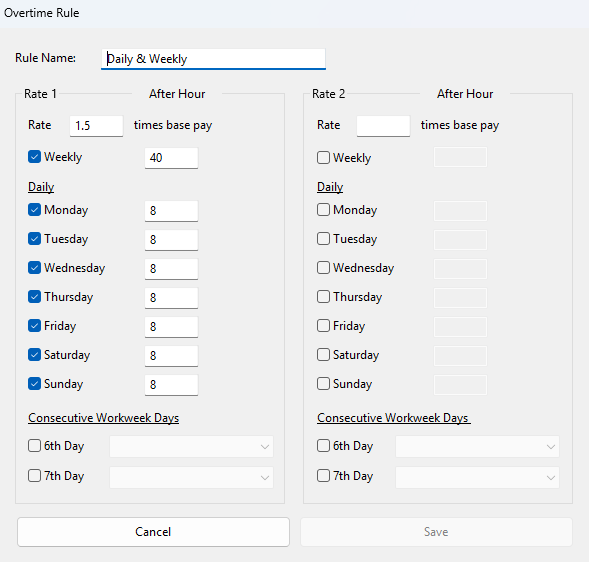589x562 pixels.
Task: Open Rate 1 7th Day dropdown
Action: (192, 477)
